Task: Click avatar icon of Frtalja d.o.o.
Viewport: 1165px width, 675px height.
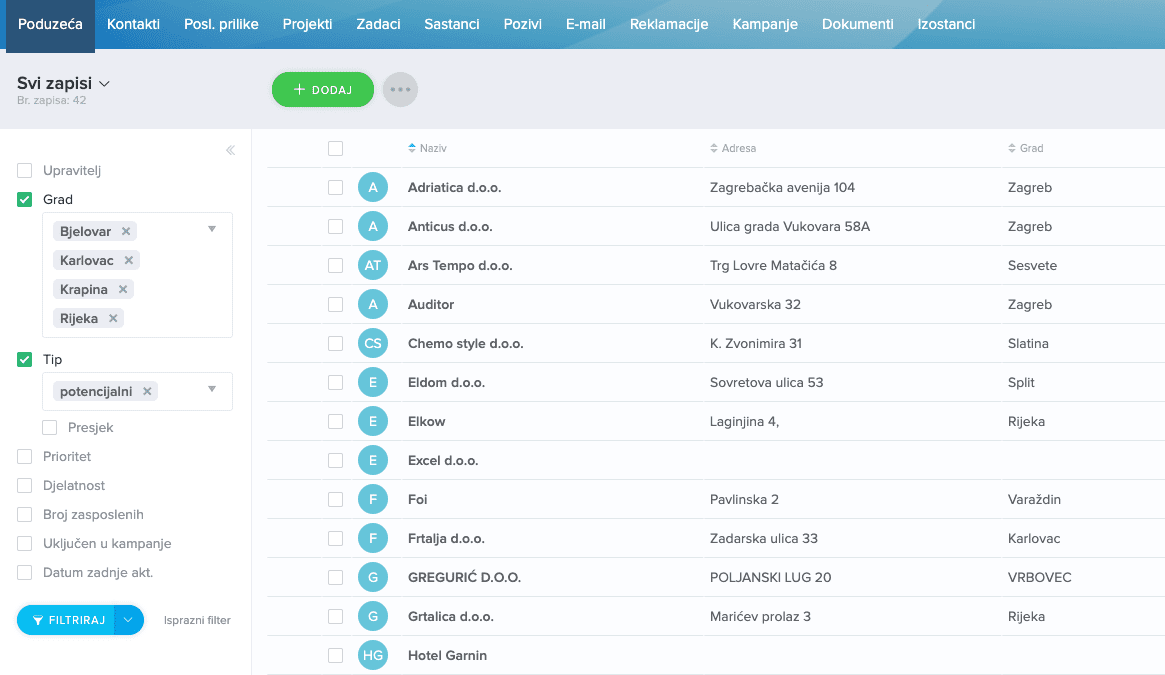Action: [373, 538]
